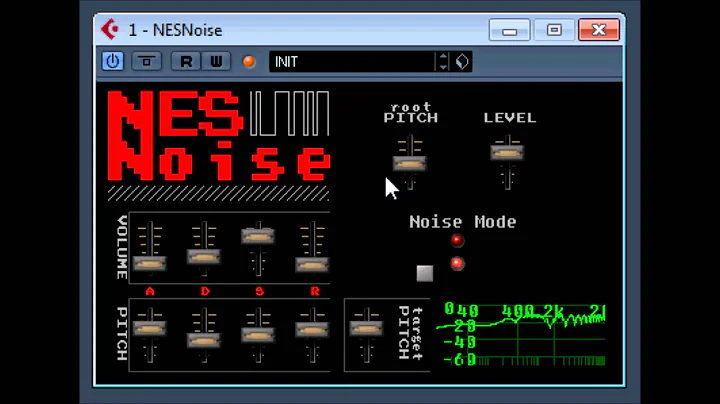
Task: Toggle the plugin power/activate button
Action: 112,61
